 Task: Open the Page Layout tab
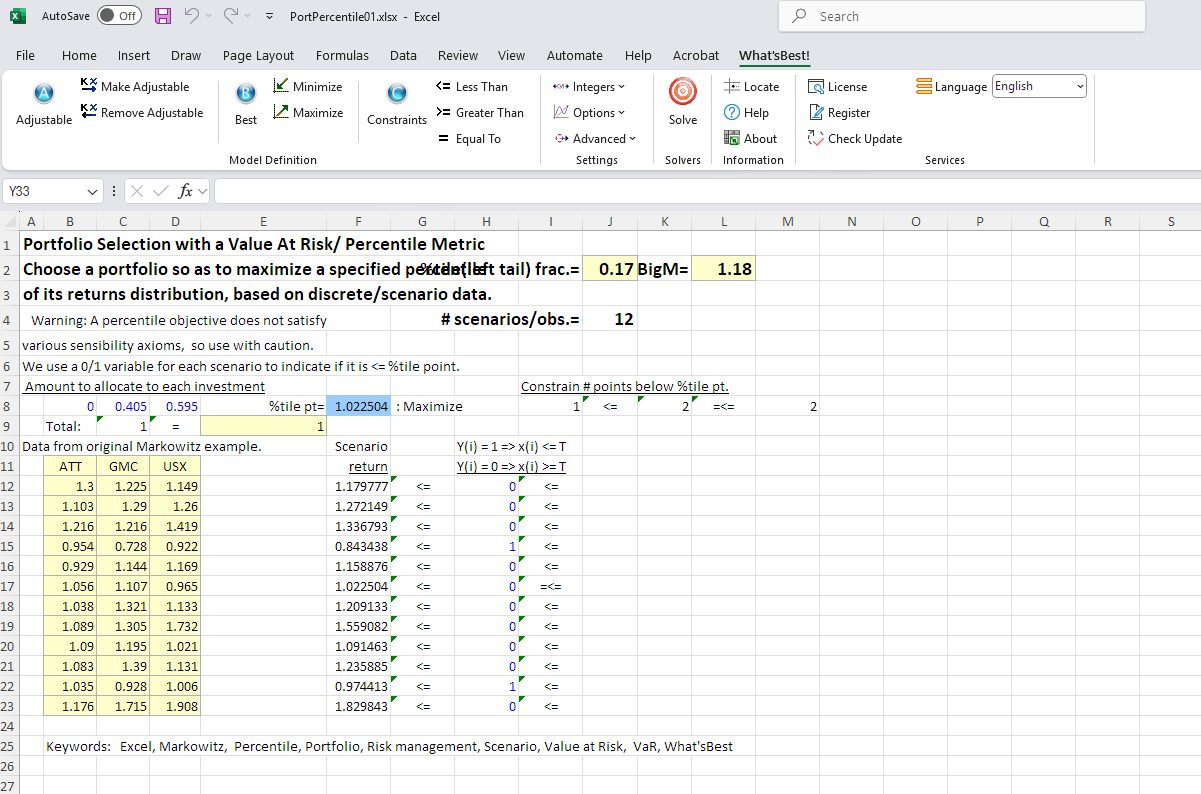pos(258,56)
